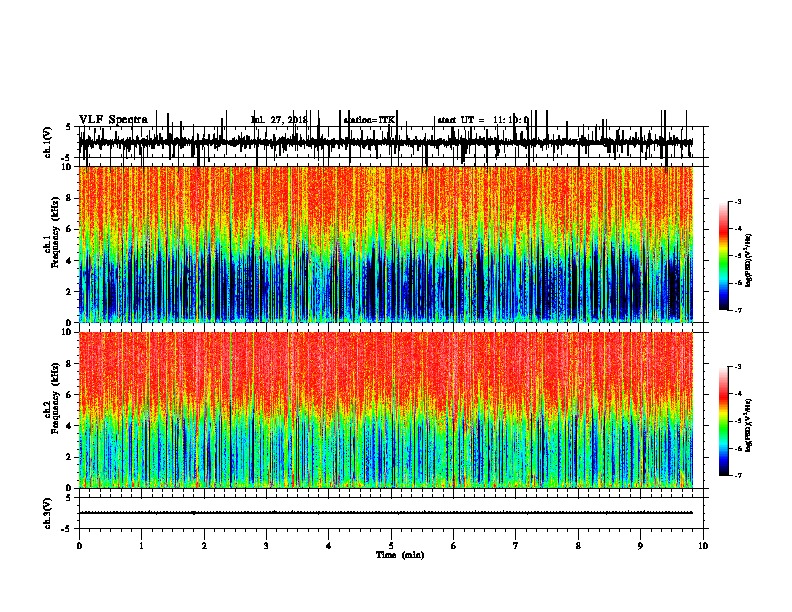Click ch.1 color bar tick "-7"
Viewport: 792px width, 612px height.
(738, 310)
